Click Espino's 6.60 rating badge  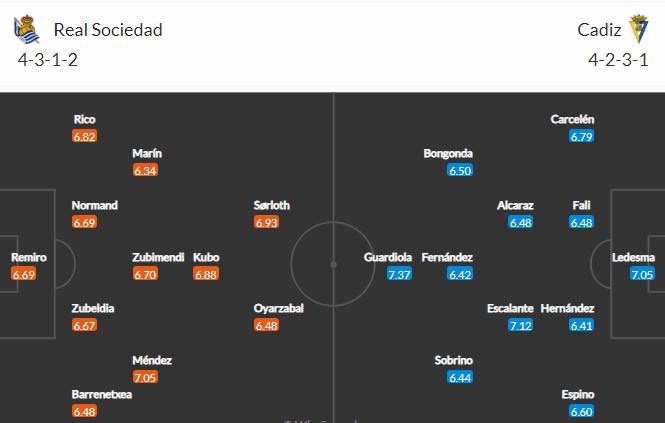click(x=581, y=412)
